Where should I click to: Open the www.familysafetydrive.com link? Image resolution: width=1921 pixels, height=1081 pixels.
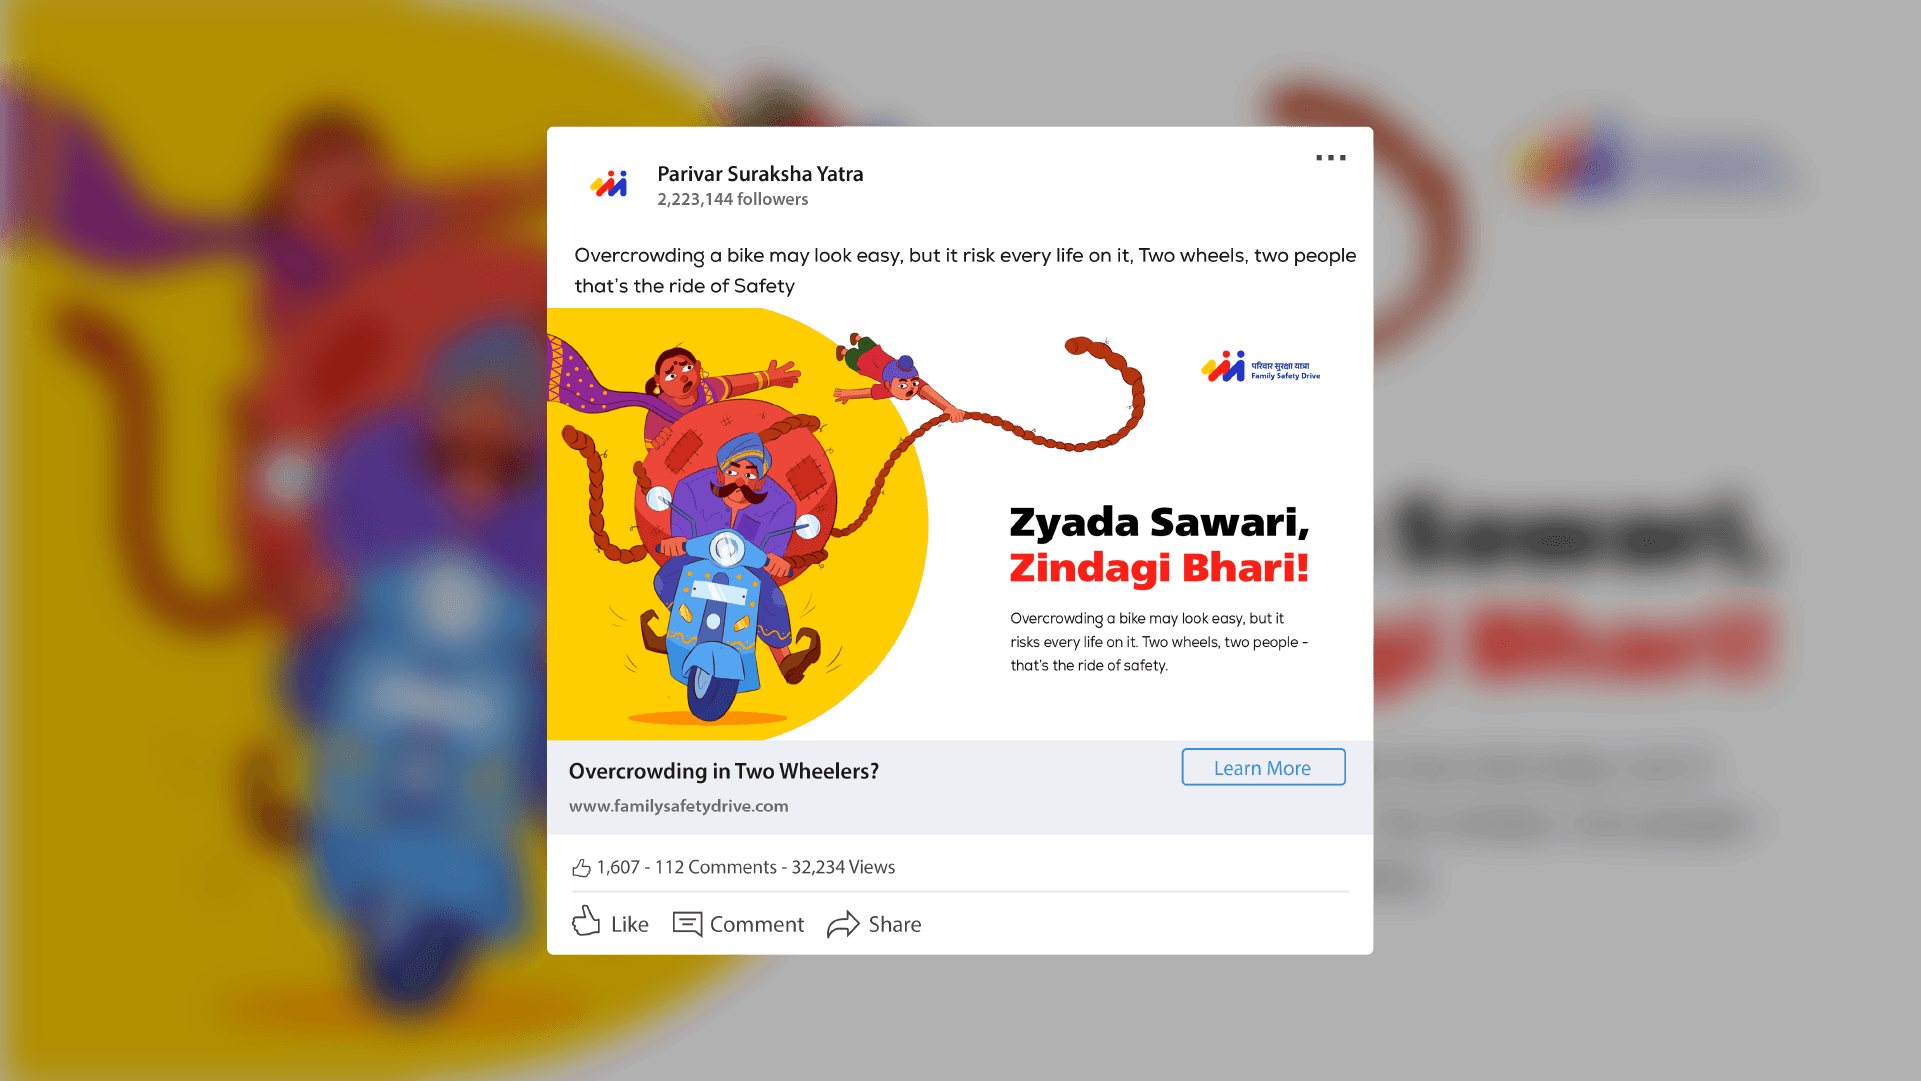click(x=678, y=806)
